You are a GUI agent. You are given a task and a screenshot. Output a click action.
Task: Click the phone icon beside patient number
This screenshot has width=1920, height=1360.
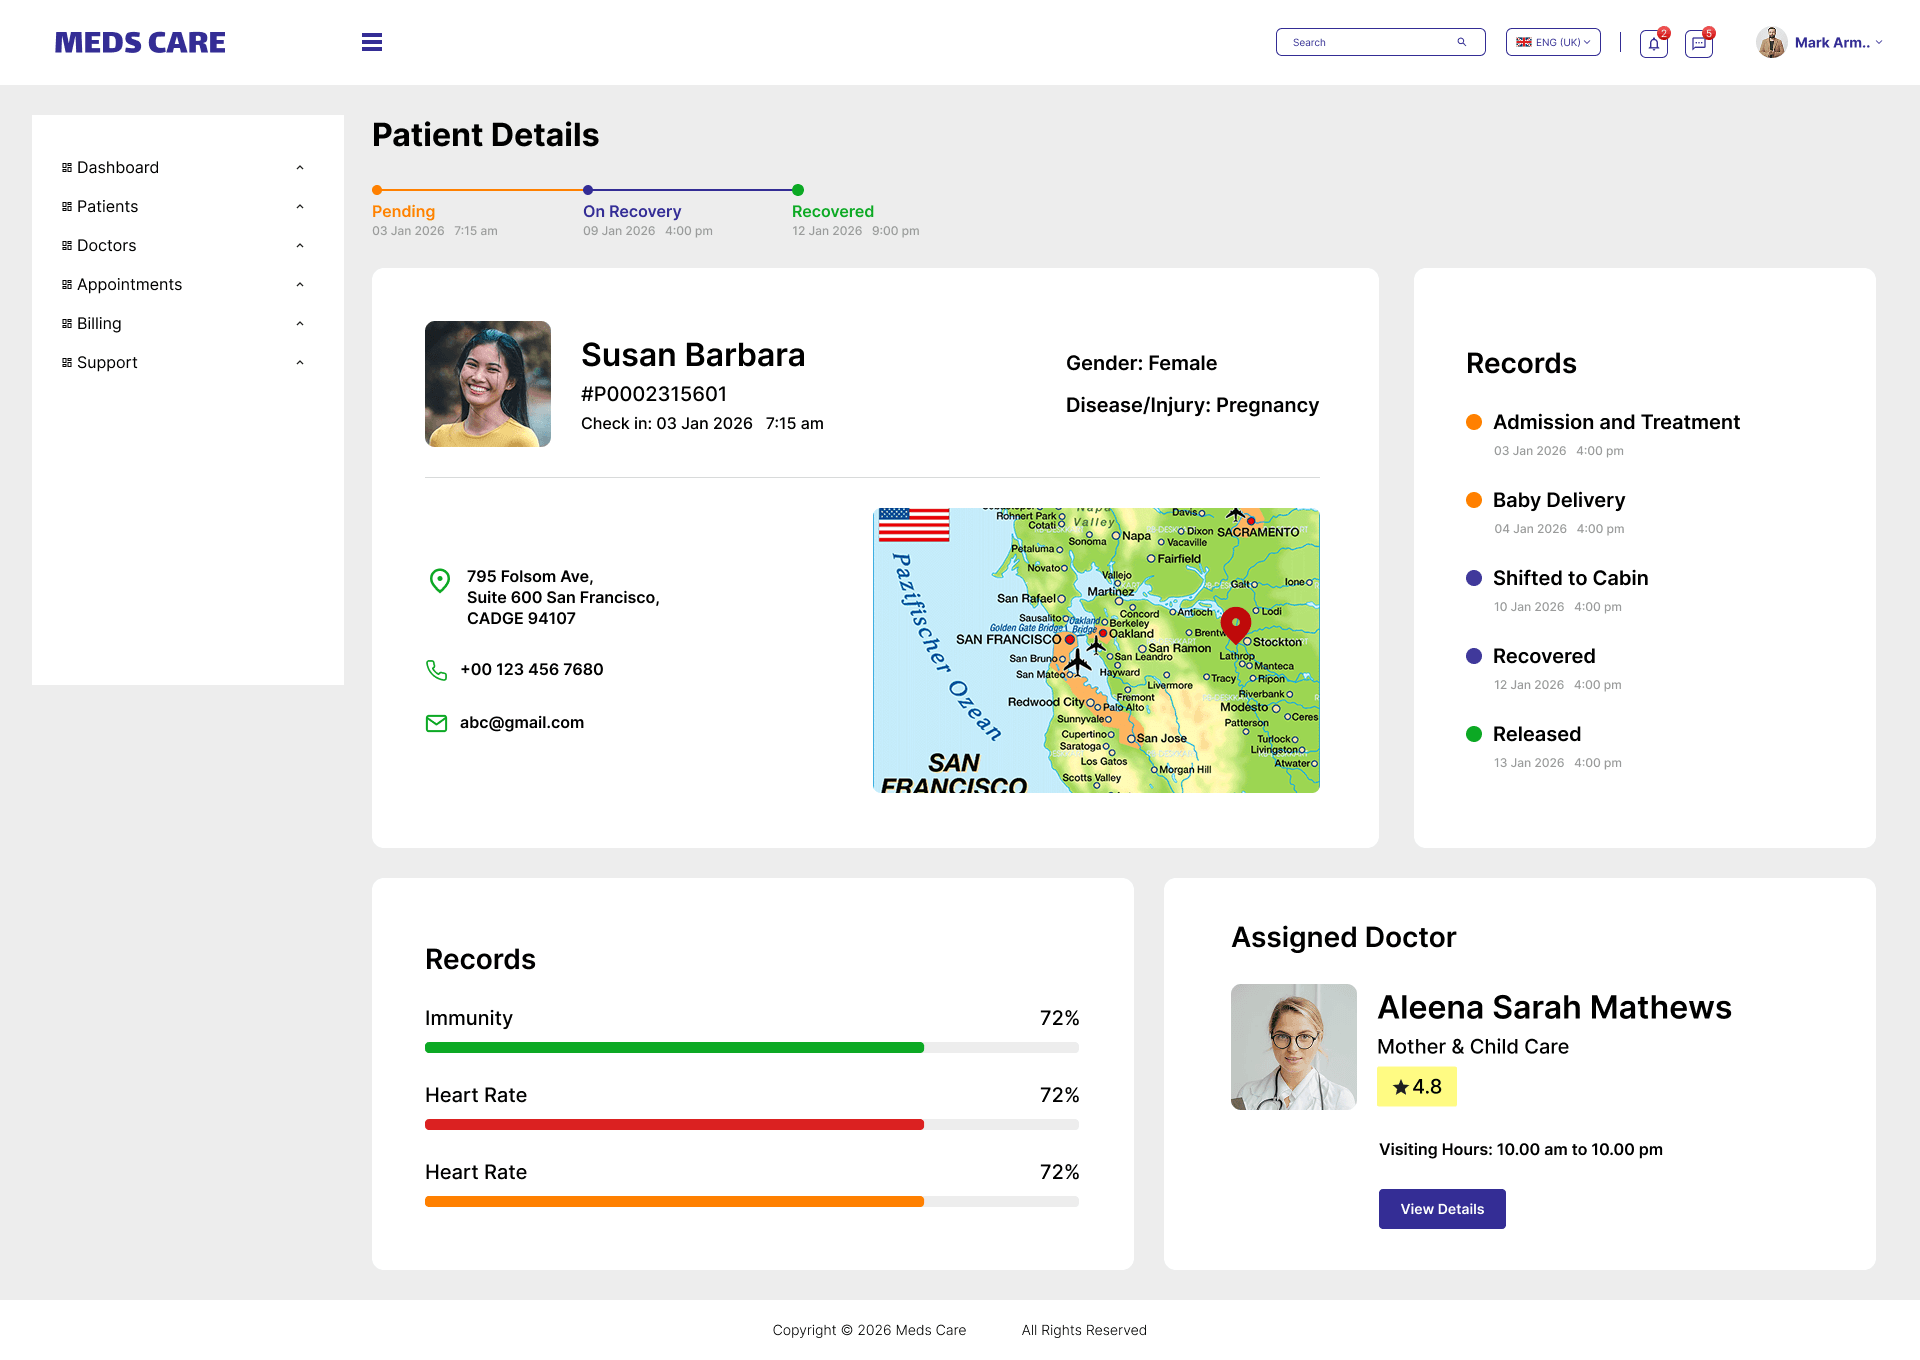436,670
